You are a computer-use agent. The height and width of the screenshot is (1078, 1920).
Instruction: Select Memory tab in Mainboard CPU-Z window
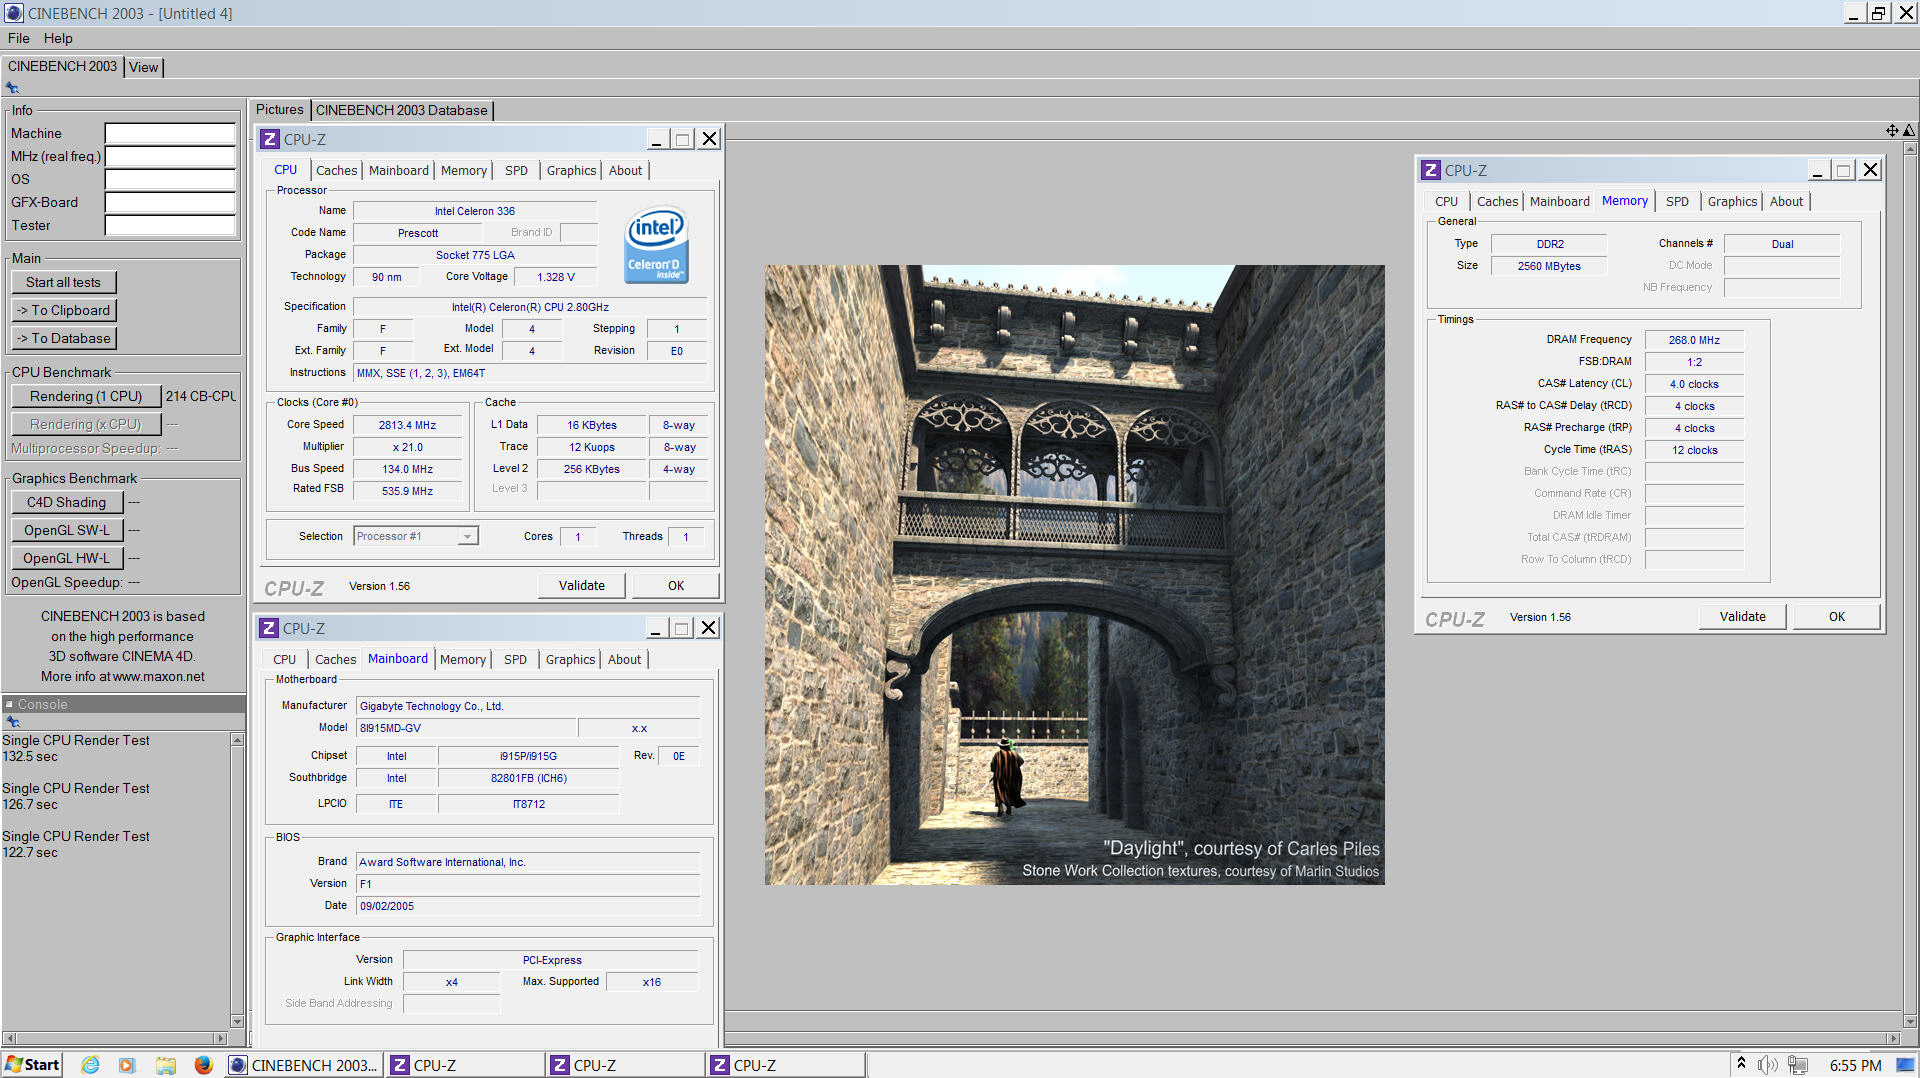click(x=463, y=660)
